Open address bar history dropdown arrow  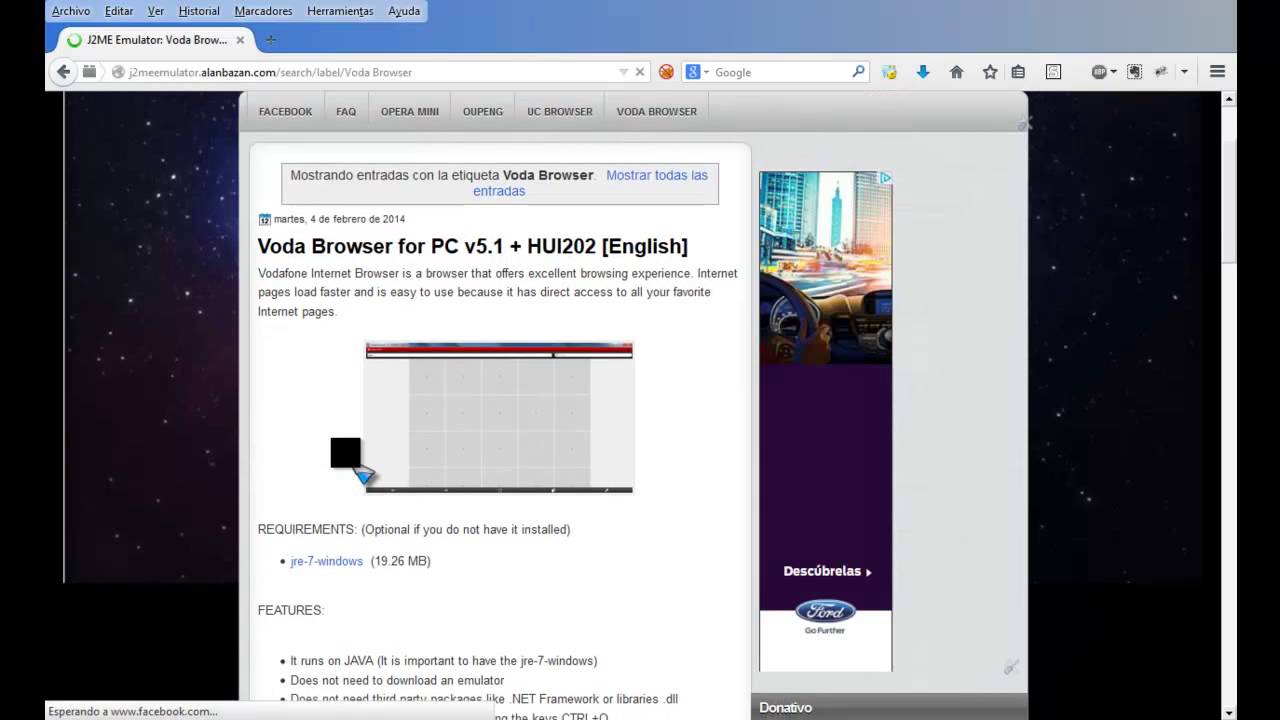[x=623, y=72]
